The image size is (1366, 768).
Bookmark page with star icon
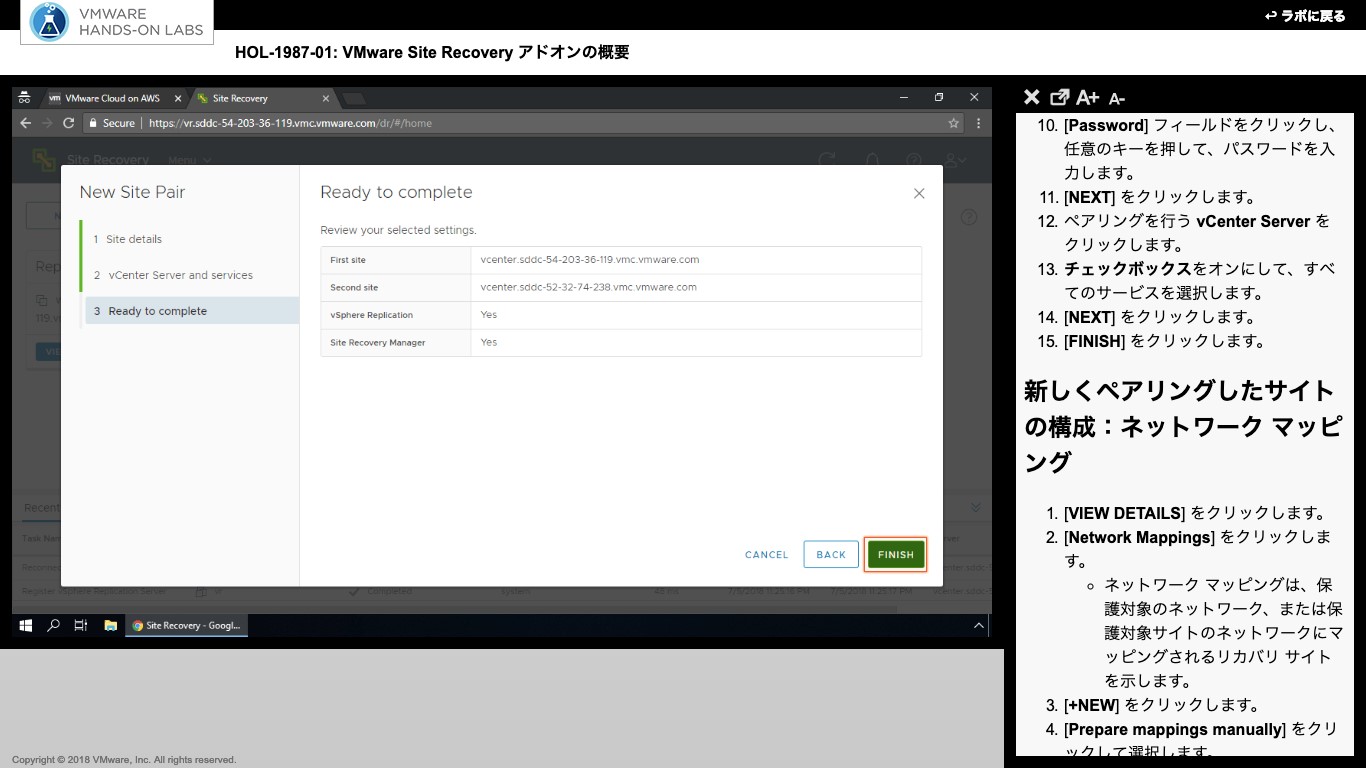tap(954, 123)
